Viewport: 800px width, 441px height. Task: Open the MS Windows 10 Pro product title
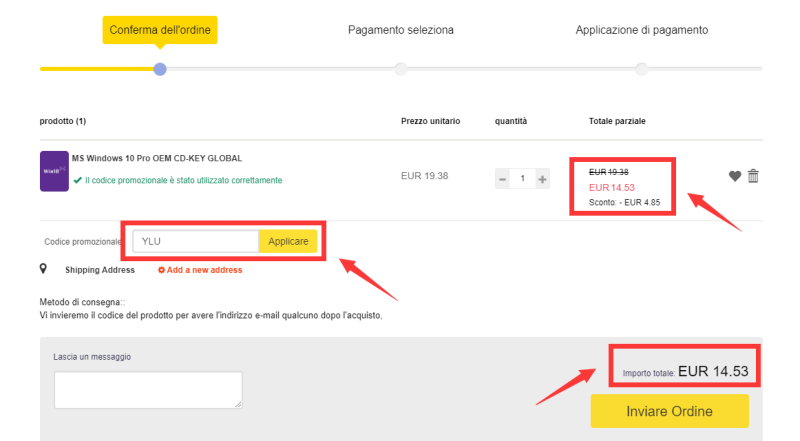coord(156,158)
